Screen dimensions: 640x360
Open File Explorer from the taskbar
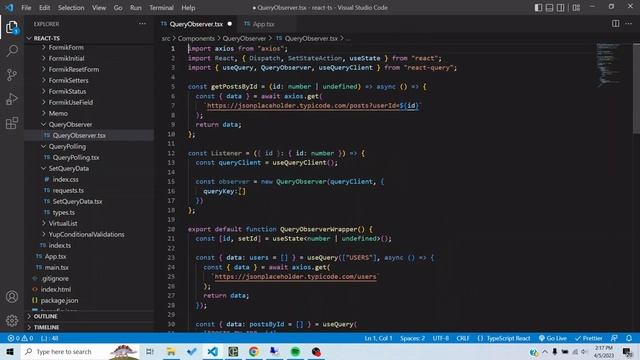(x=171, y=351)
